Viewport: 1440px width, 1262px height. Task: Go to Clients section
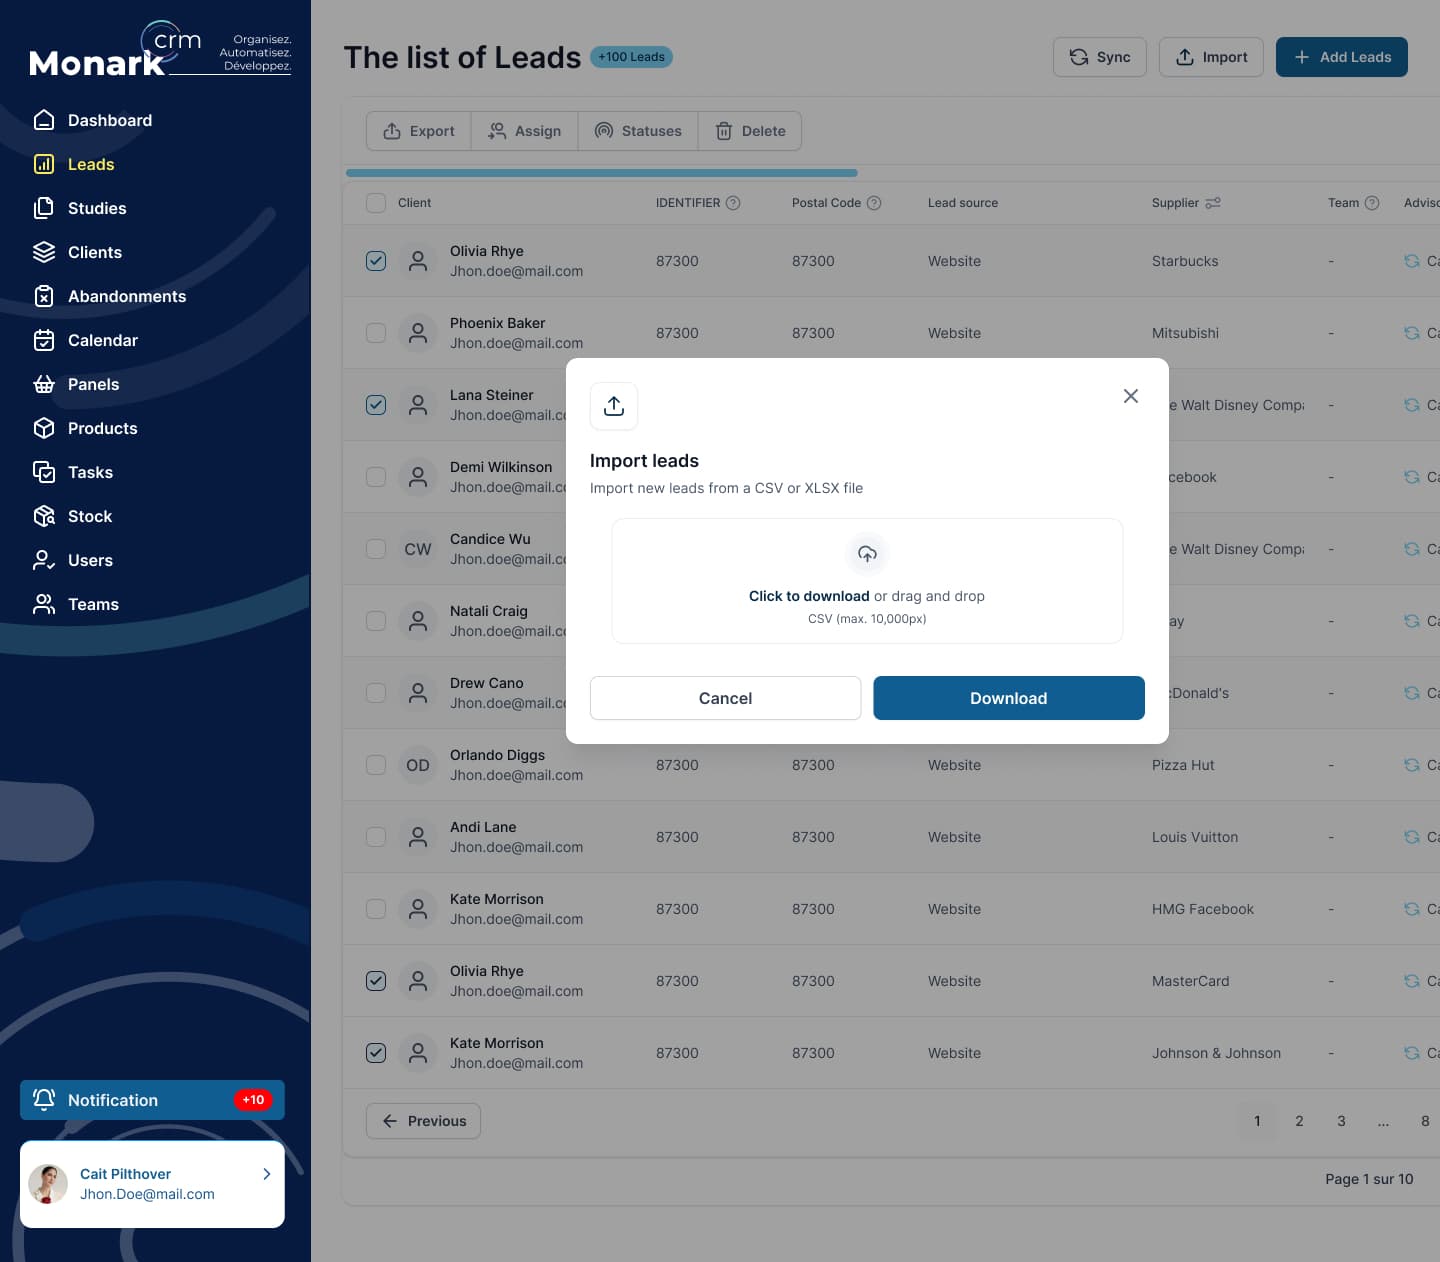pos(77,252)
